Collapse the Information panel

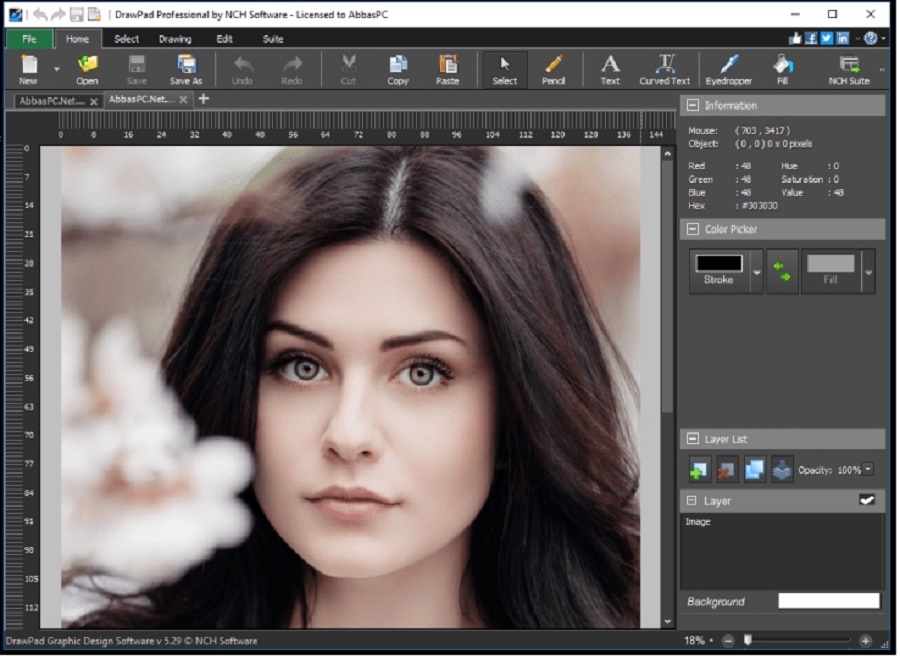click(x=691, y=105)
